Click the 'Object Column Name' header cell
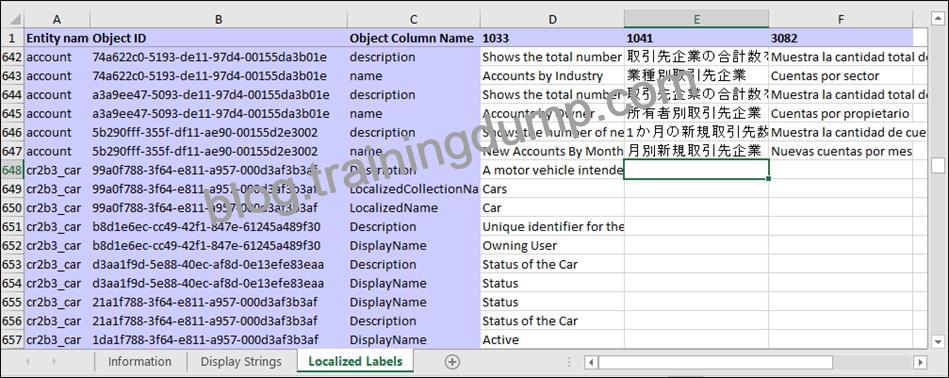Image resolution: width=949 pixels, height=378 pixels. [x=414, y=38]
